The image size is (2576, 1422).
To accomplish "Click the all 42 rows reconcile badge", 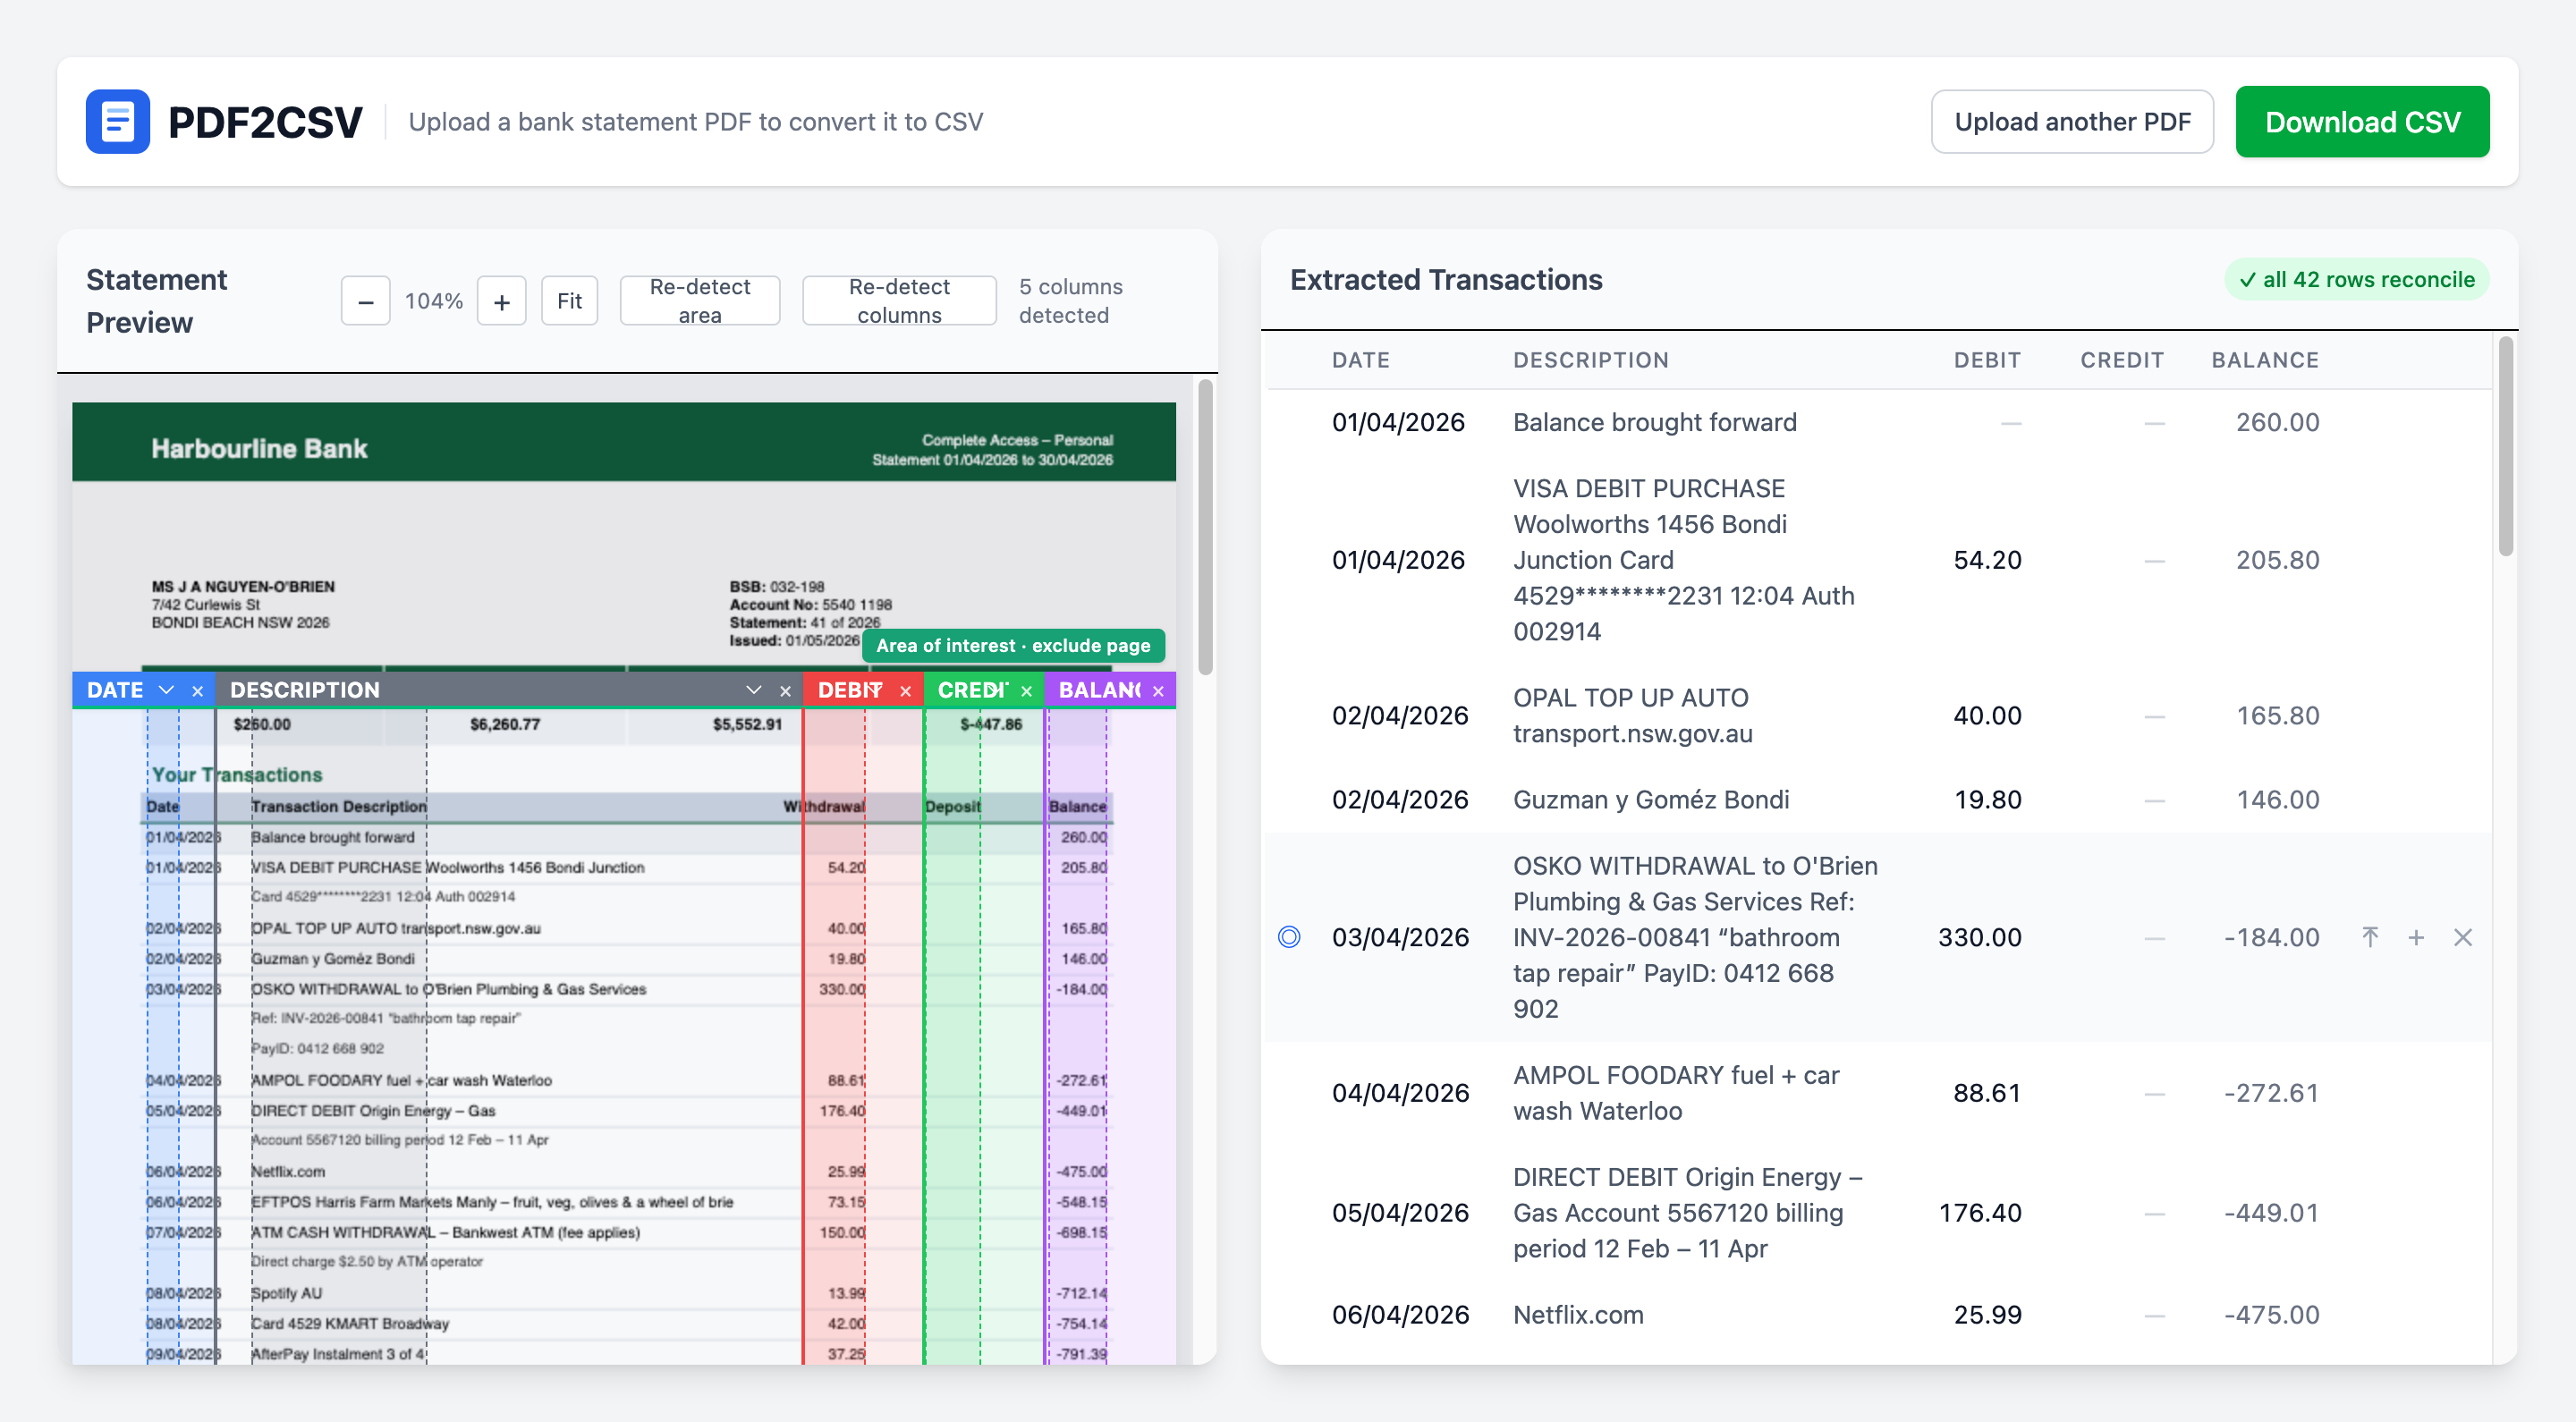I will (2356, 280).
